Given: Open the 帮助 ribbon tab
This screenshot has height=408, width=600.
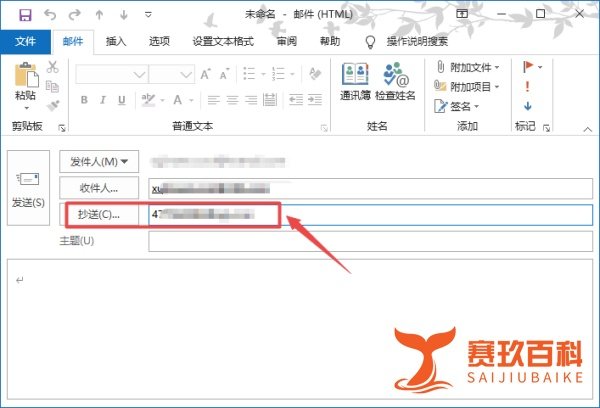Looking at the screenshot, I should (x=330, y=41).
